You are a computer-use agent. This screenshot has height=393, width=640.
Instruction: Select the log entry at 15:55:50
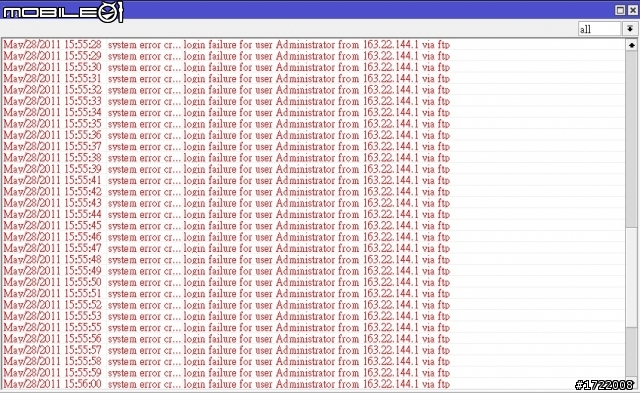(313, 282)
